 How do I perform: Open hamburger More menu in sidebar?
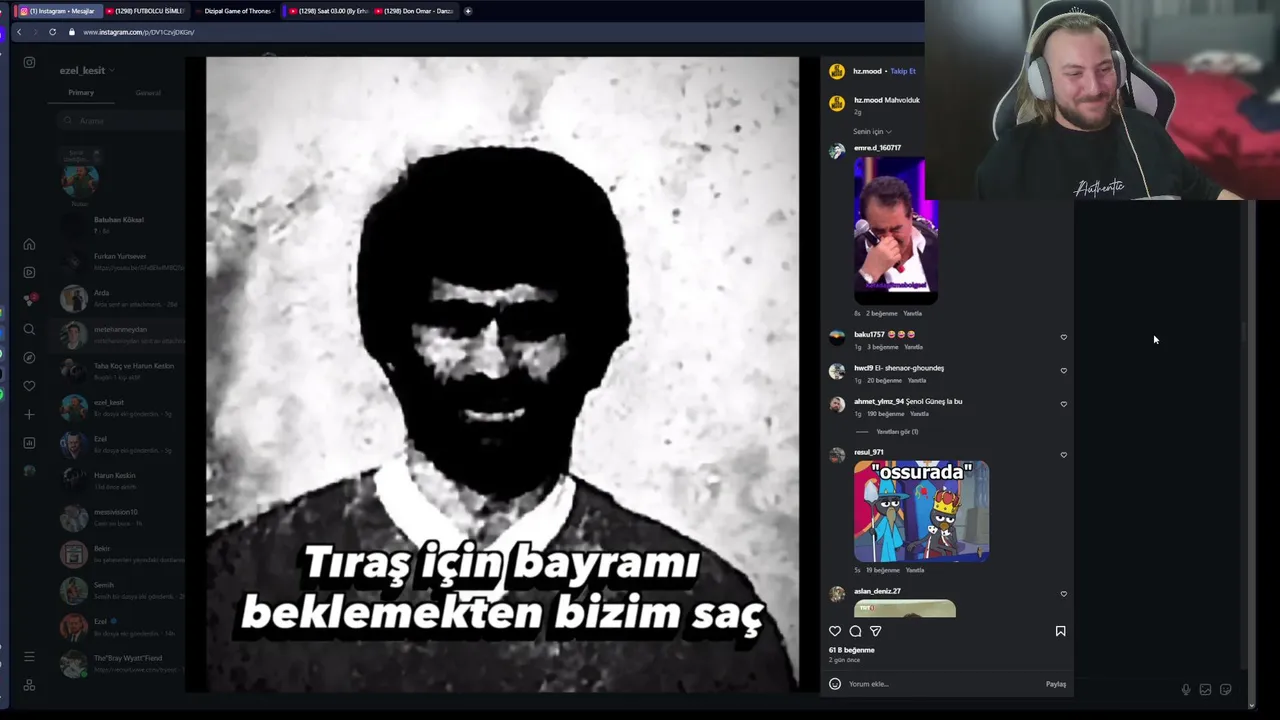[29, 657]
